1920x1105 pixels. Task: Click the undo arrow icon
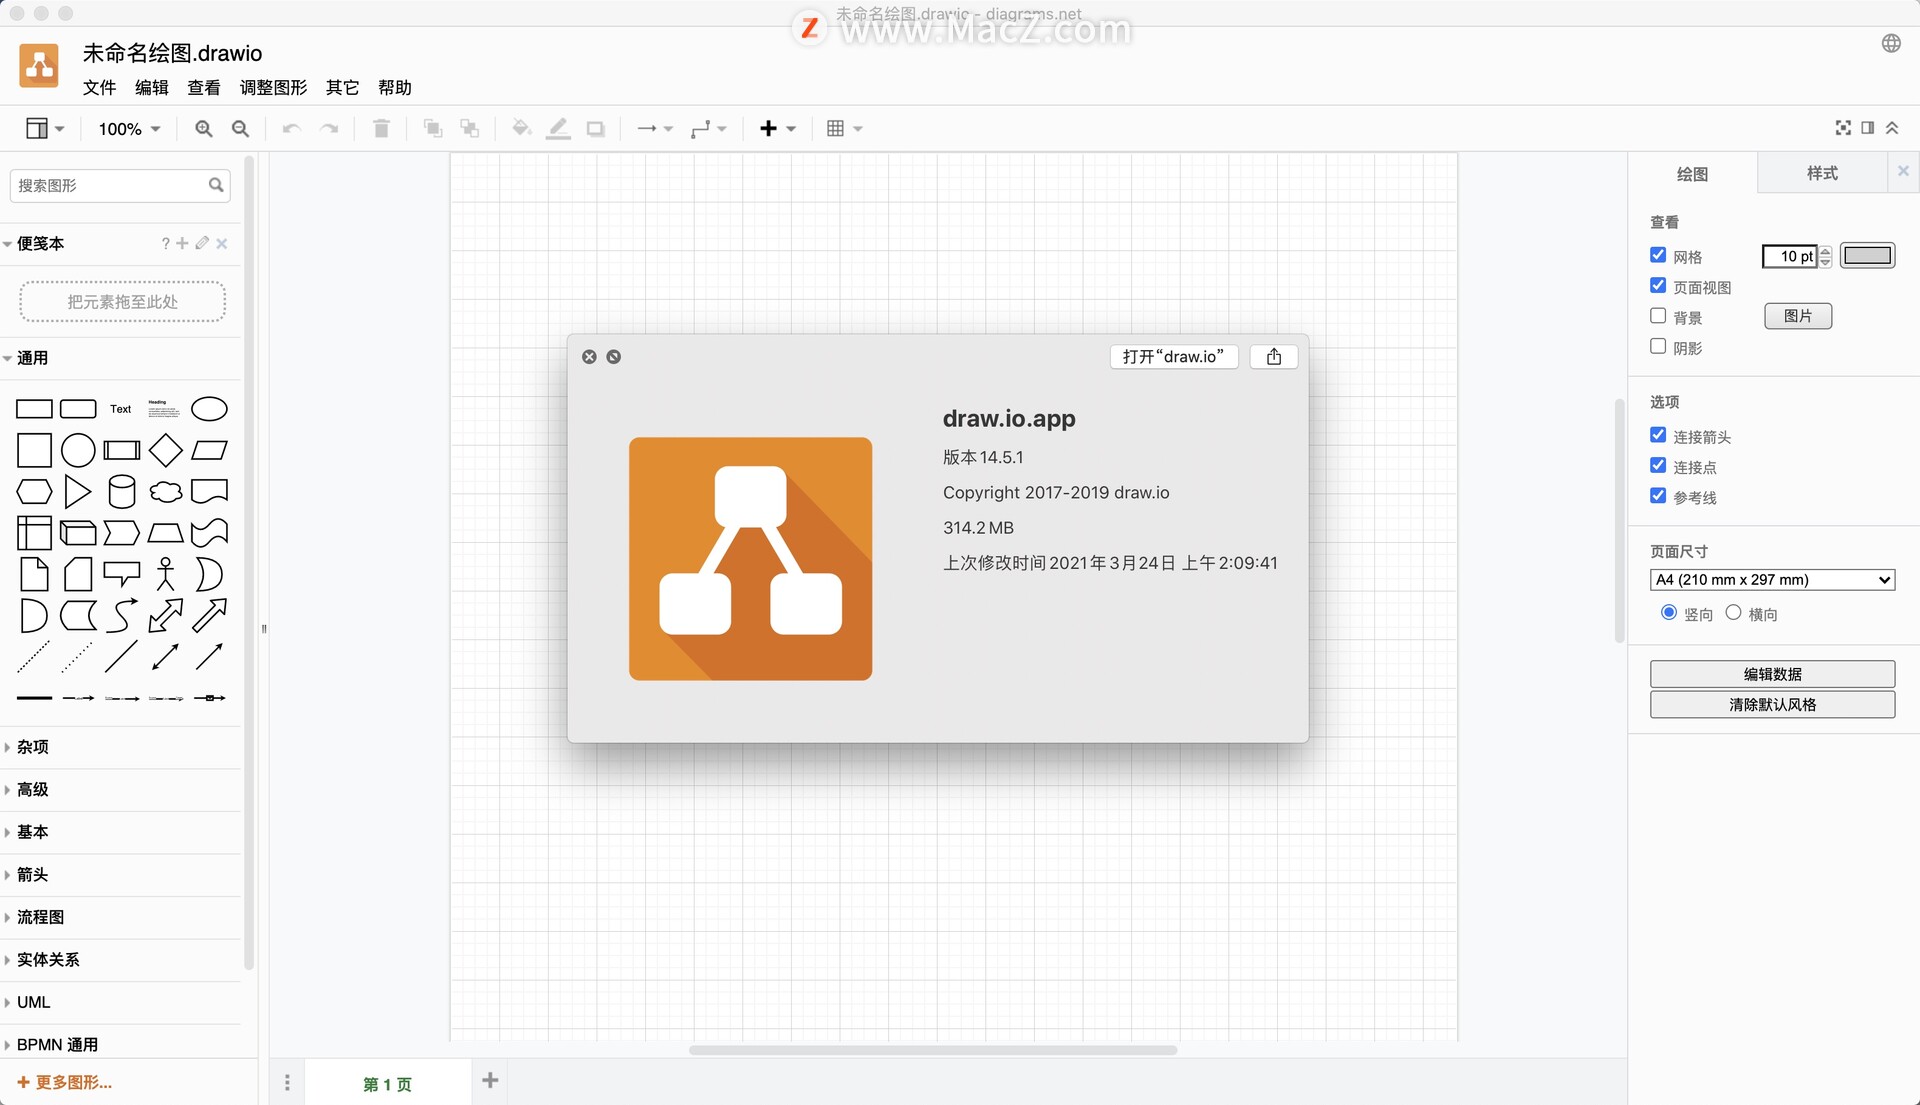tap(291, 129)
